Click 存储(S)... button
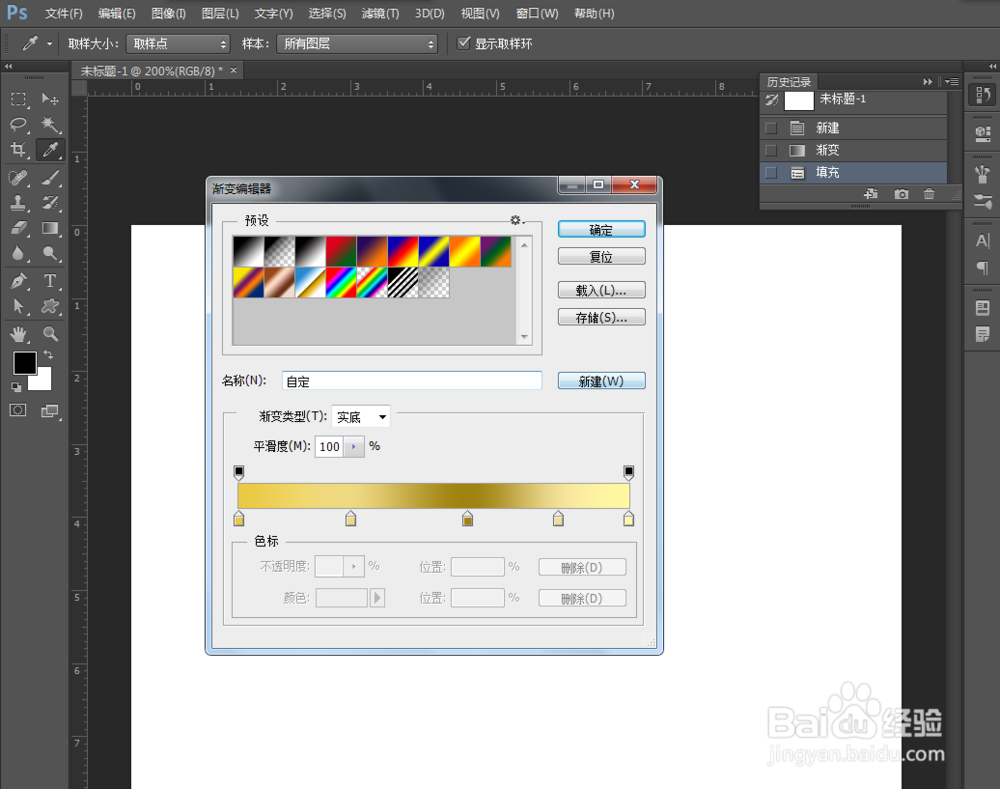Screen dimensions: 1000x789 pyautogui.click(x=601, y=317)
